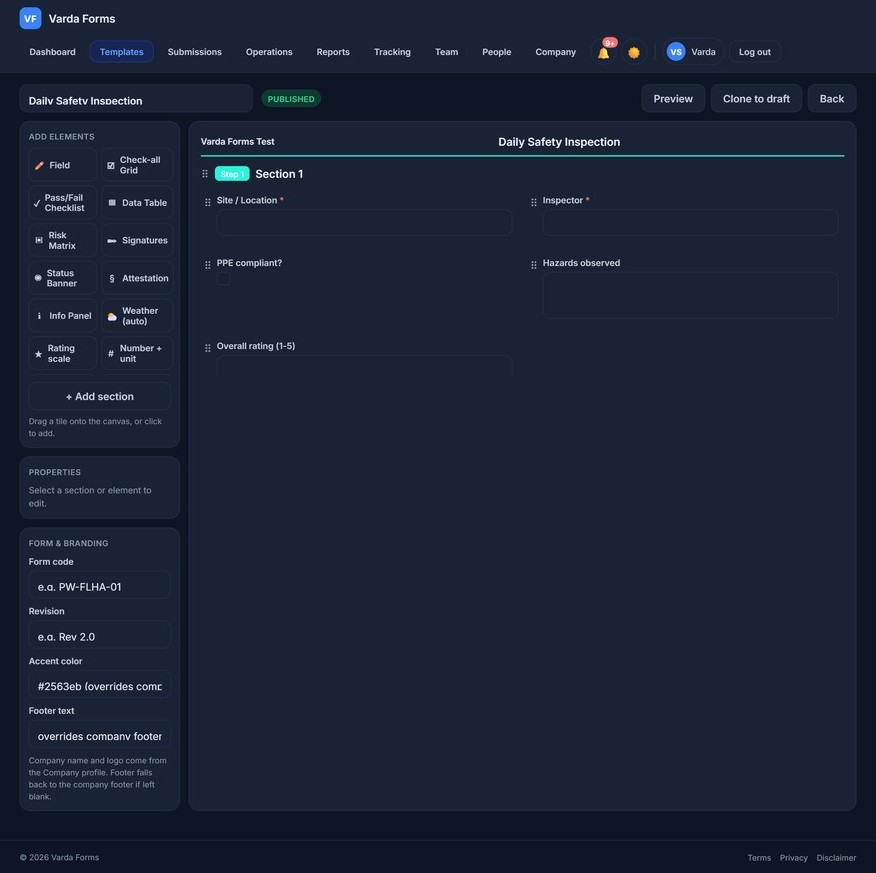Grab the Section 1 drag handle
Image resolution: width=876 pixels, height=873 pixels.
coord(205,174)
